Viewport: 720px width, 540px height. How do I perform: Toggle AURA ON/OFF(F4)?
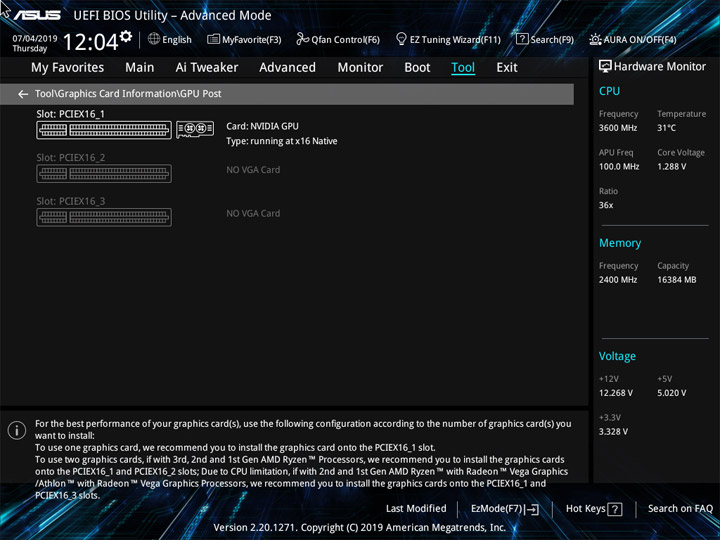[x=633, y=39]
